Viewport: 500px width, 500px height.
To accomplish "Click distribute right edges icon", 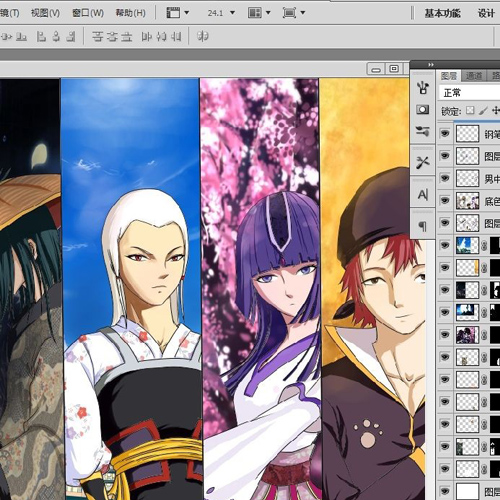I will 176,36.
